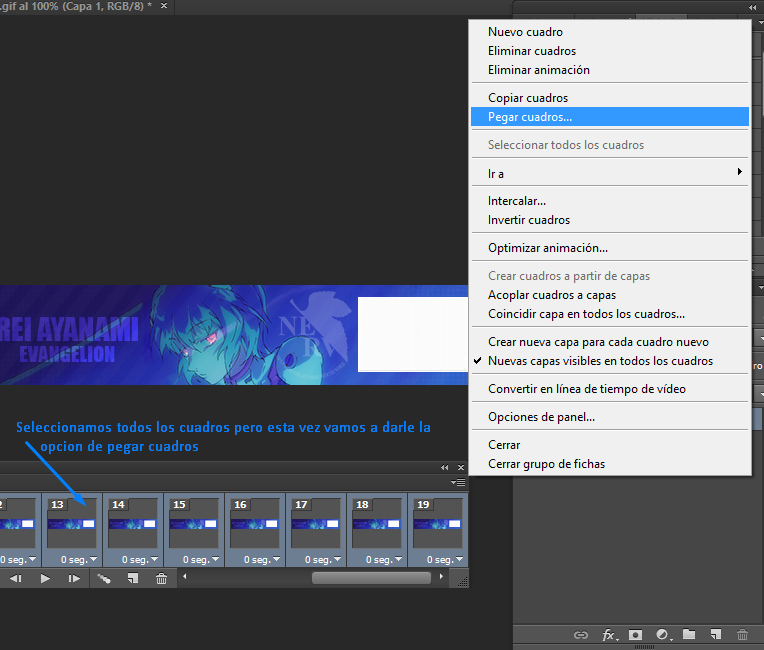Toggle Nuevas capas visibles en todos los cuadros
The image size is (764, 650).
pos(610,361)
